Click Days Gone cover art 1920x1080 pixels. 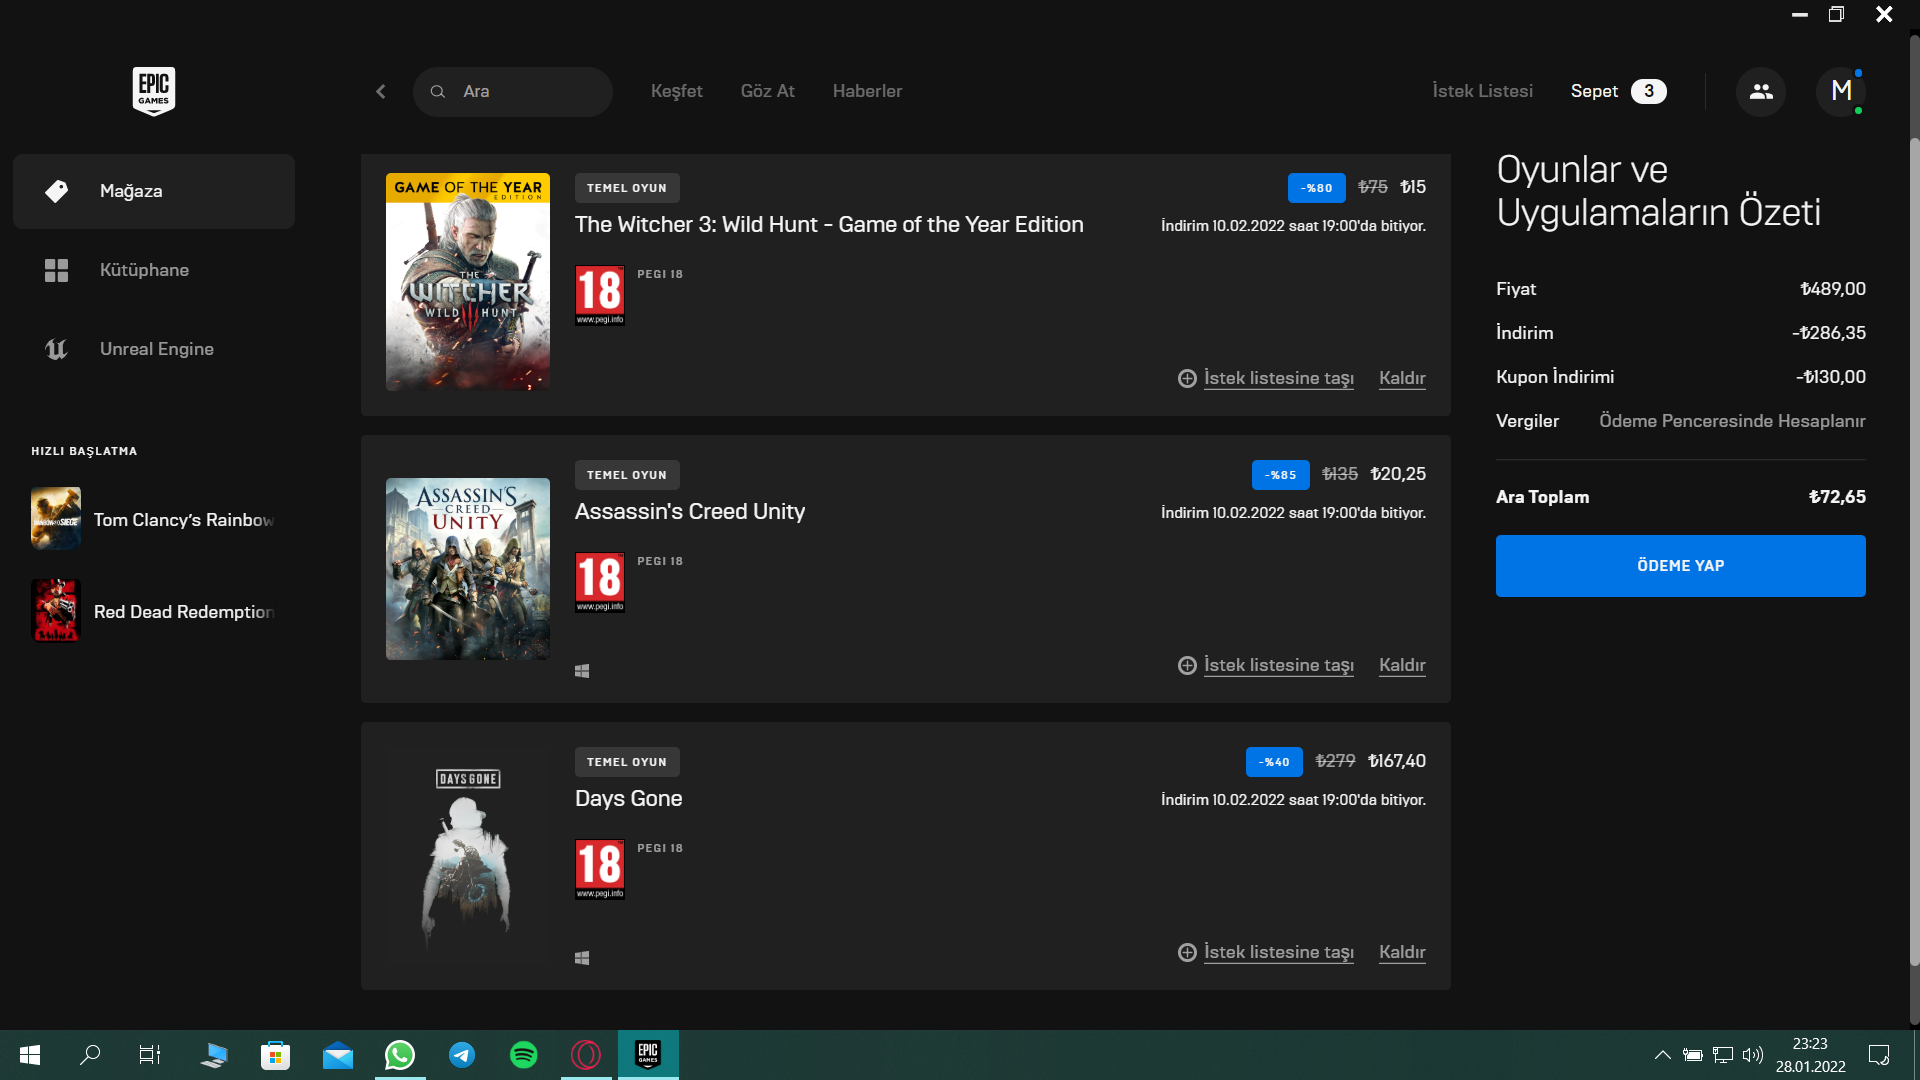pyautogui.click(x=468, y=856)
